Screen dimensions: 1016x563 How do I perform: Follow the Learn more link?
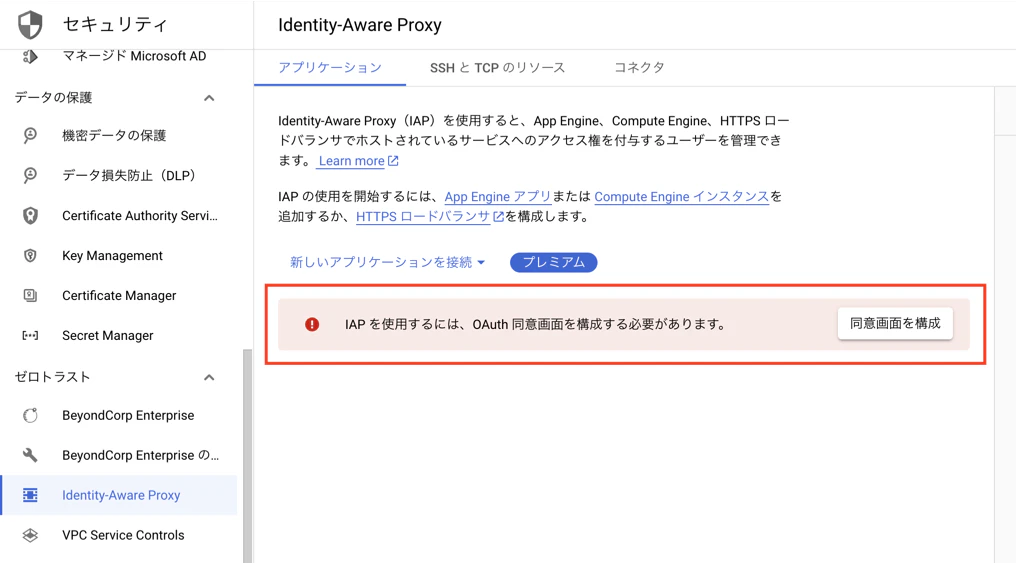351,161
